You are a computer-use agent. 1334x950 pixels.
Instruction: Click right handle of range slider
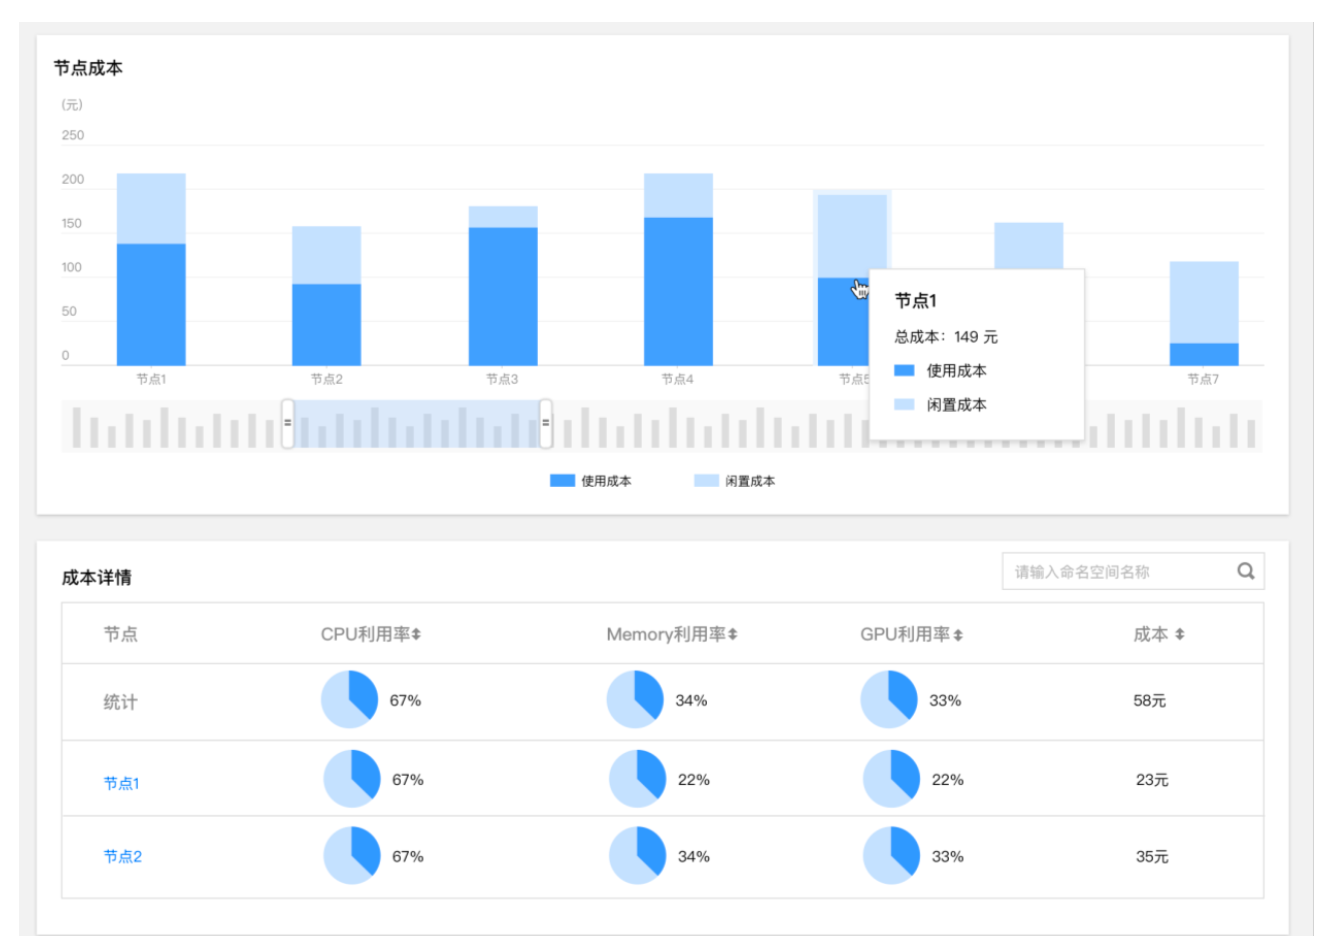coord(545,423)
